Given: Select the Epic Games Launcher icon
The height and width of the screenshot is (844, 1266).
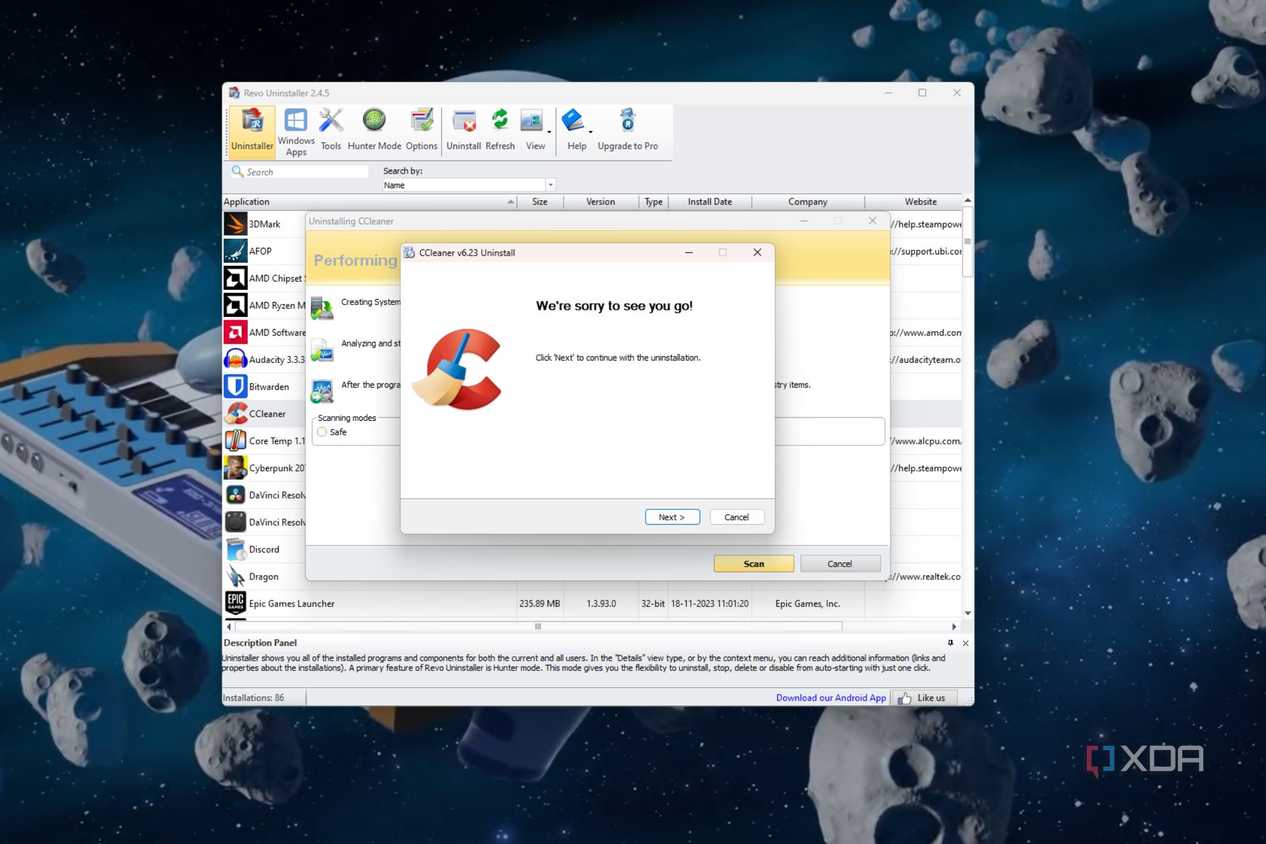Looking at the screenshot, I should coord(235,603).
